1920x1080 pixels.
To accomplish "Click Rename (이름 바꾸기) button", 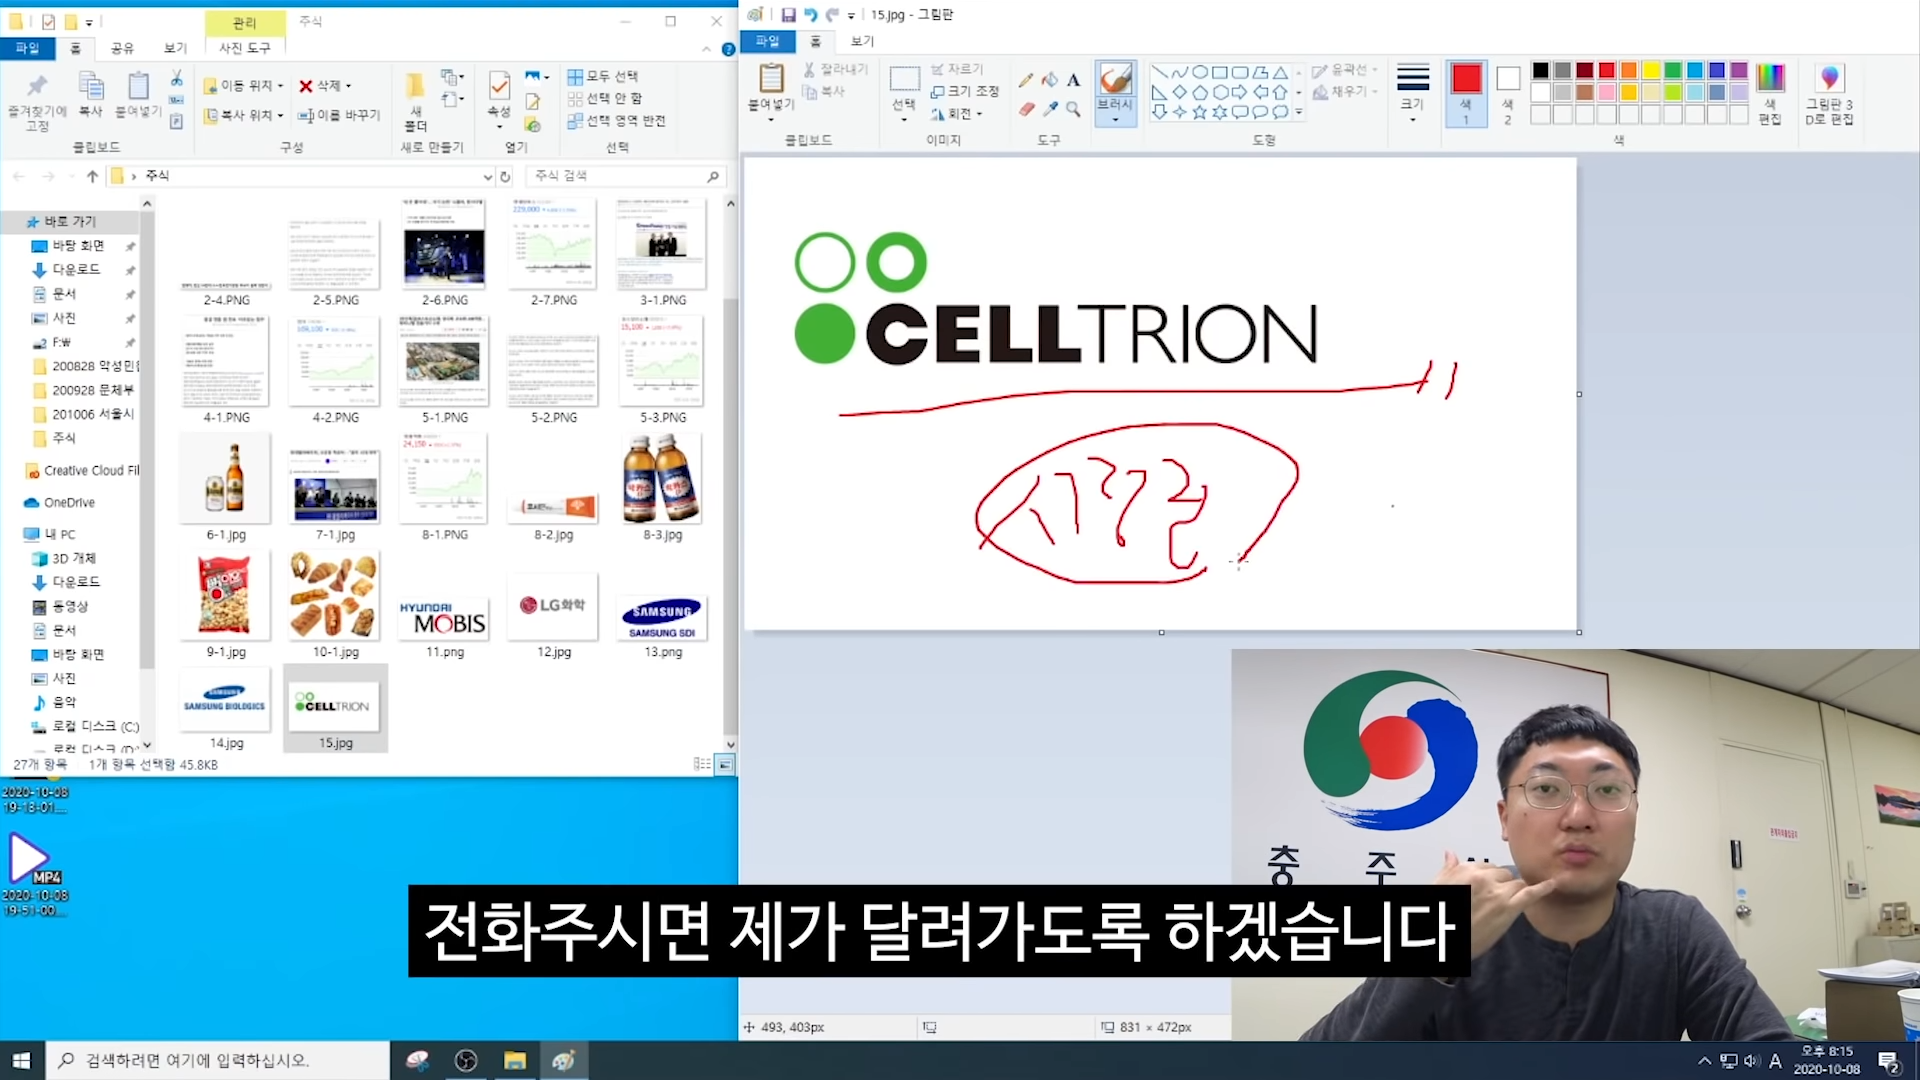I will [x=339, y=115].
